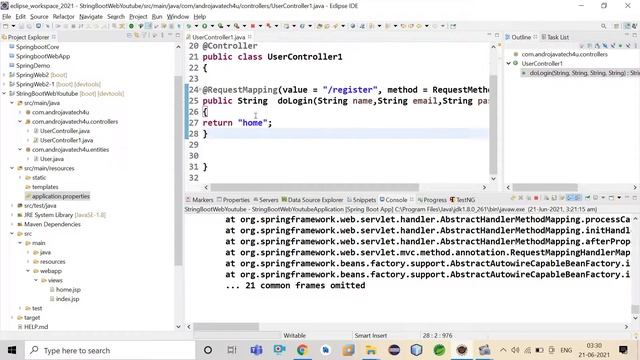The width and height of the screenshot is (640, 360).
Task: Switch to the Data Source Explorer tab
Action: tap(312, 200)
